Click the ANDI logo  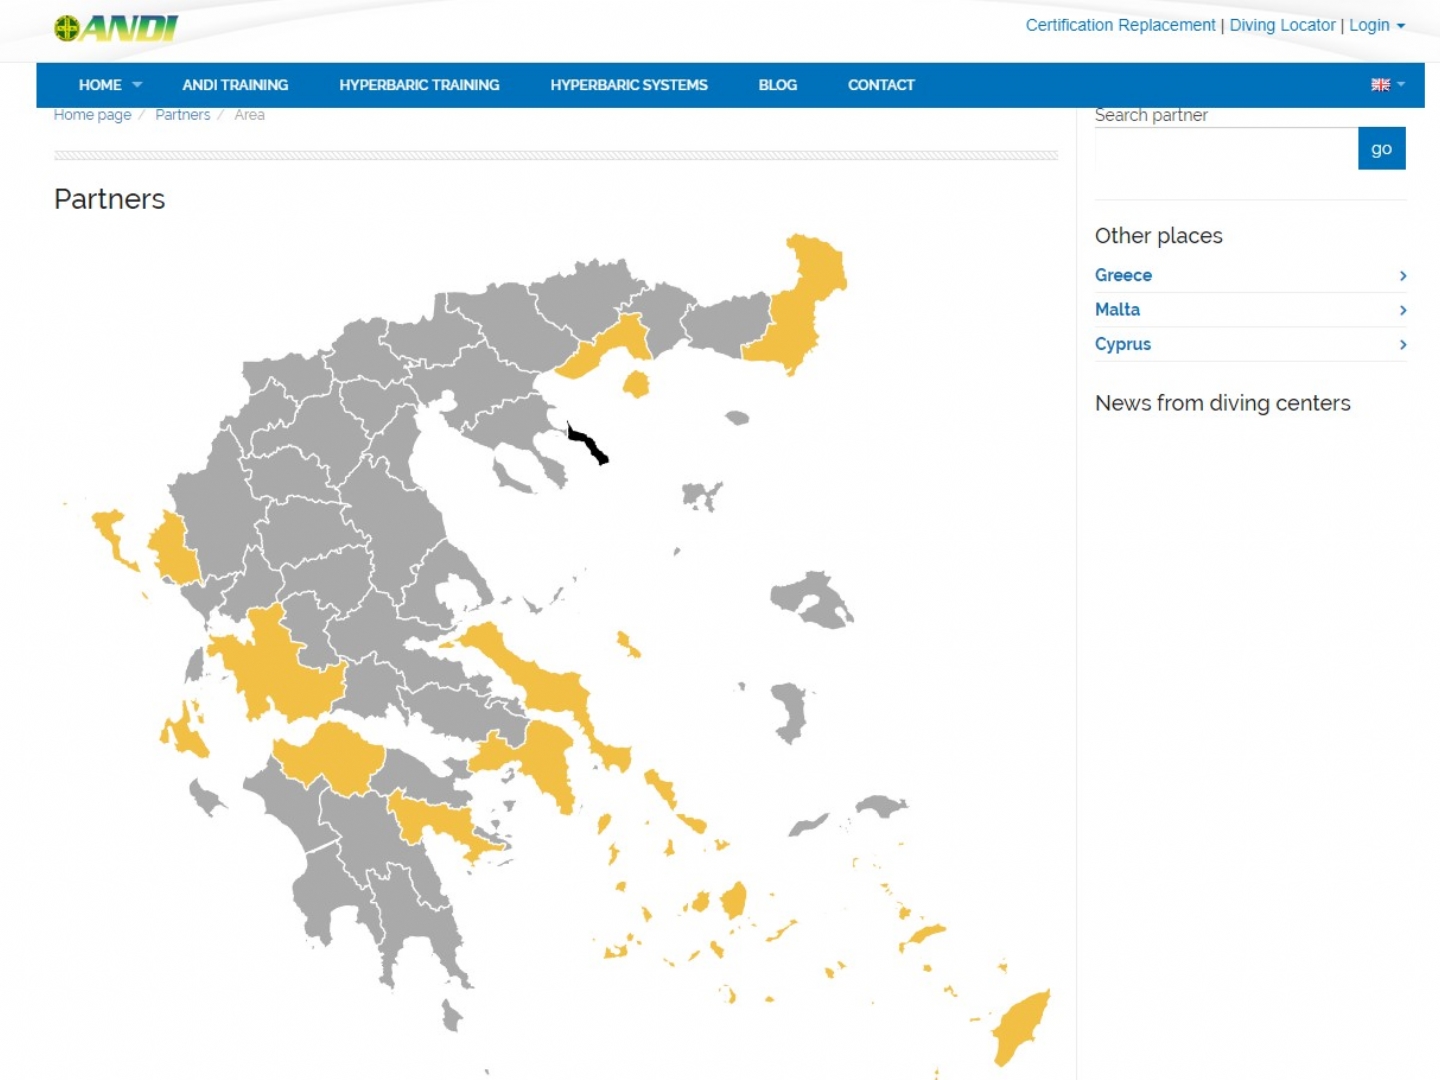click(116, 28)
